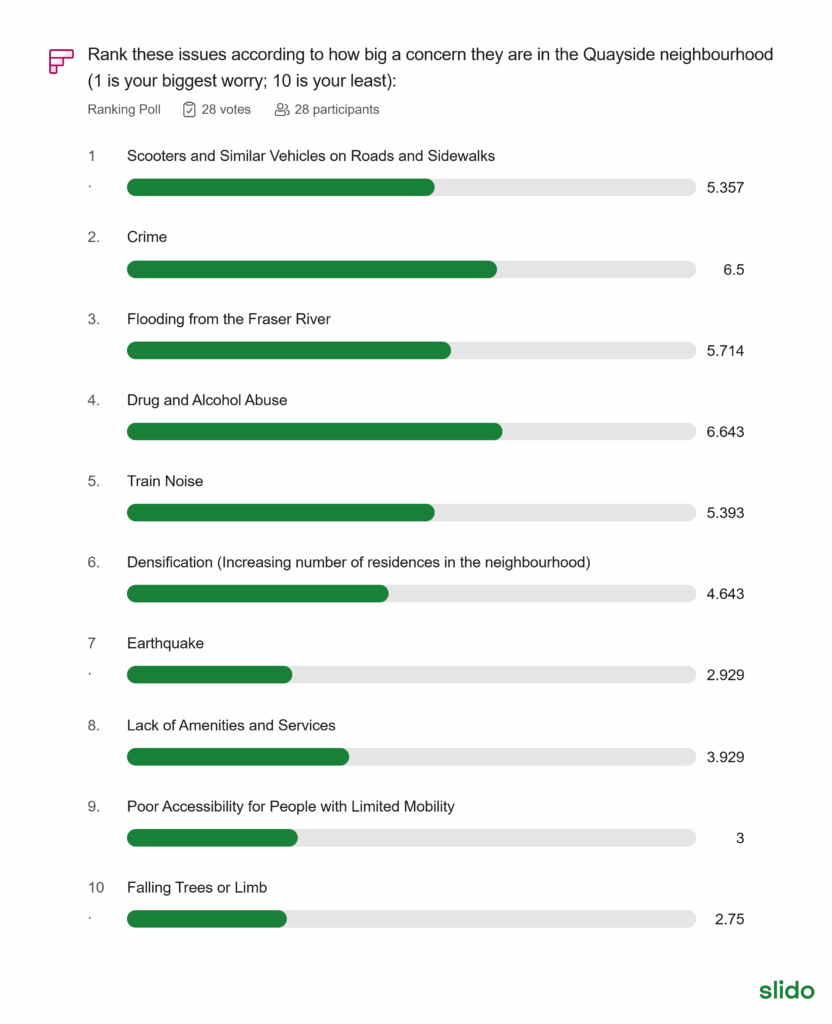Click the Poor Accessibility option label
This screenshot has width=832, height=1024.
click(290, 806)
